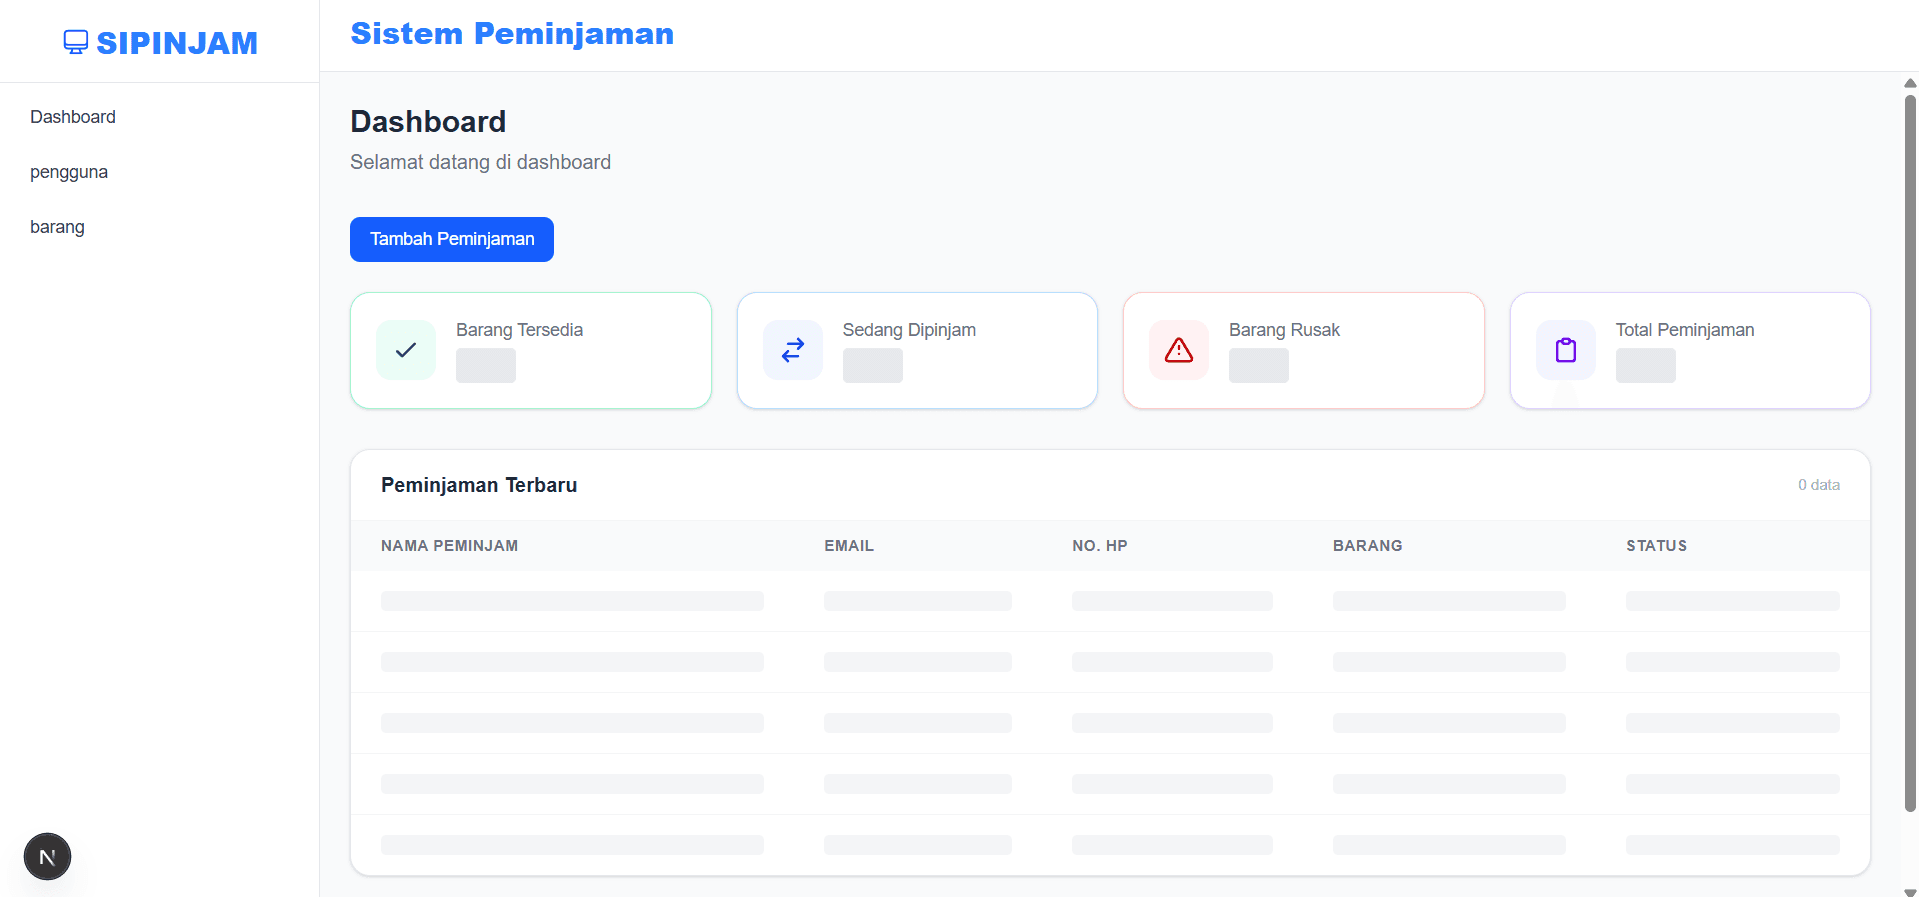1919x897 pixels.
Task: Click the Selamat datang di dashboard subtitle
Action: 480,162
